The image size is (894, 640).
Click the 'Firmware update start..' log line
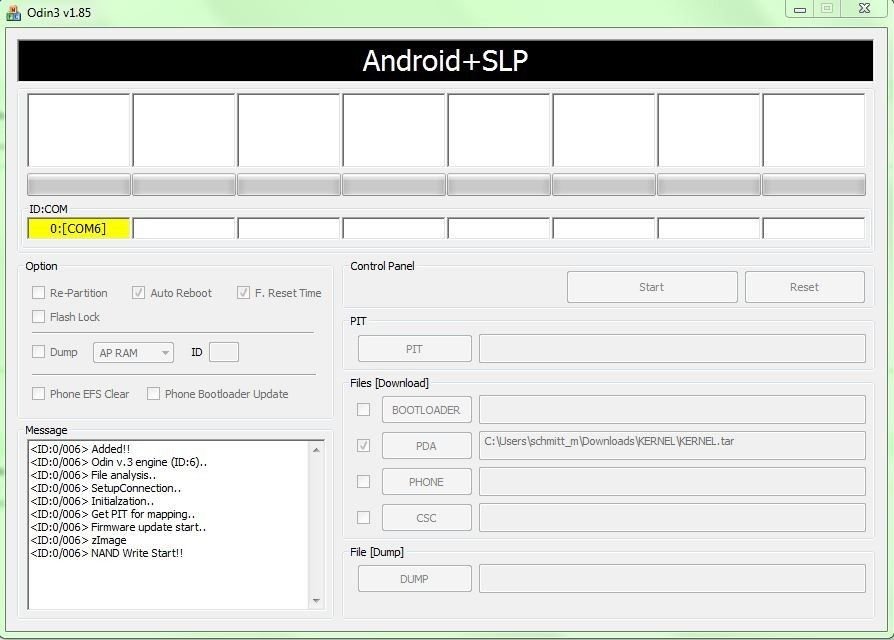tap(118, 527)
